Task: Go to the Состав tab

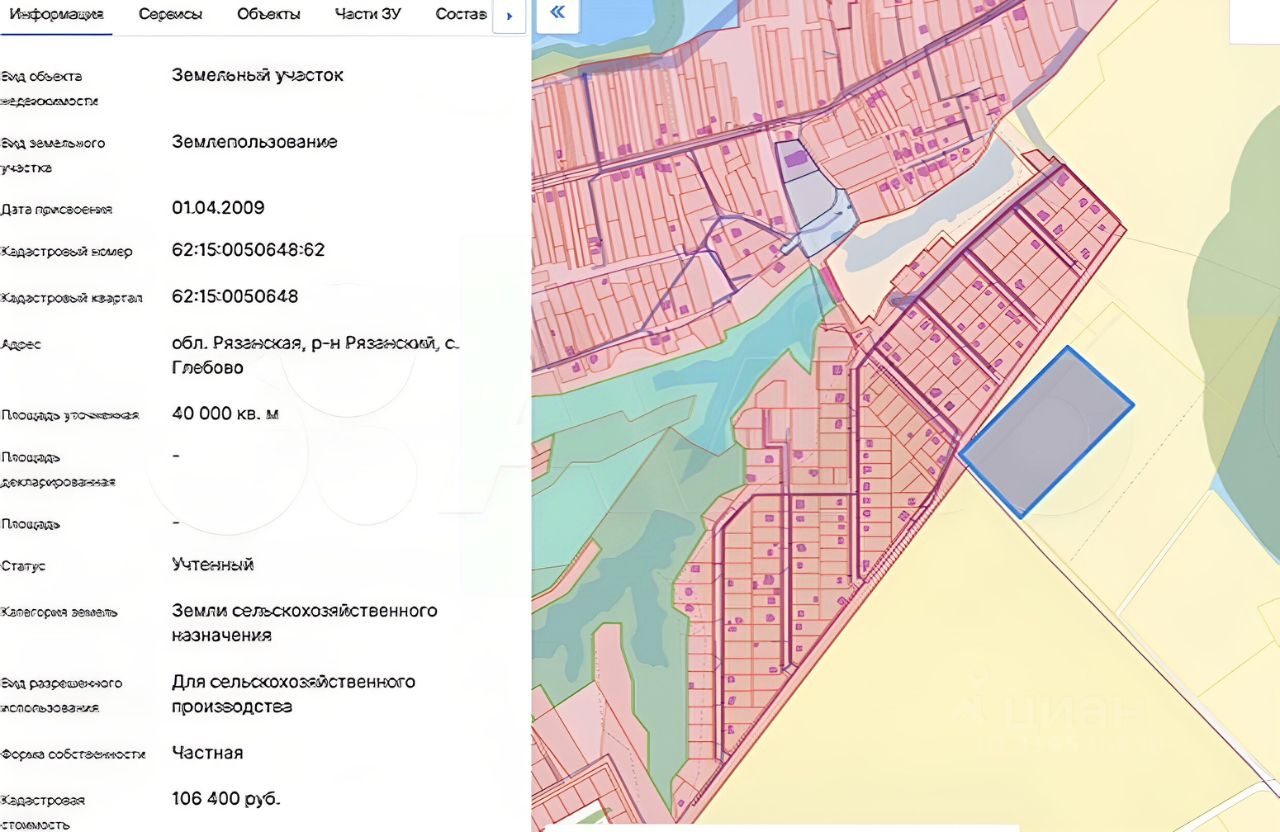Action: pos(461,15)
